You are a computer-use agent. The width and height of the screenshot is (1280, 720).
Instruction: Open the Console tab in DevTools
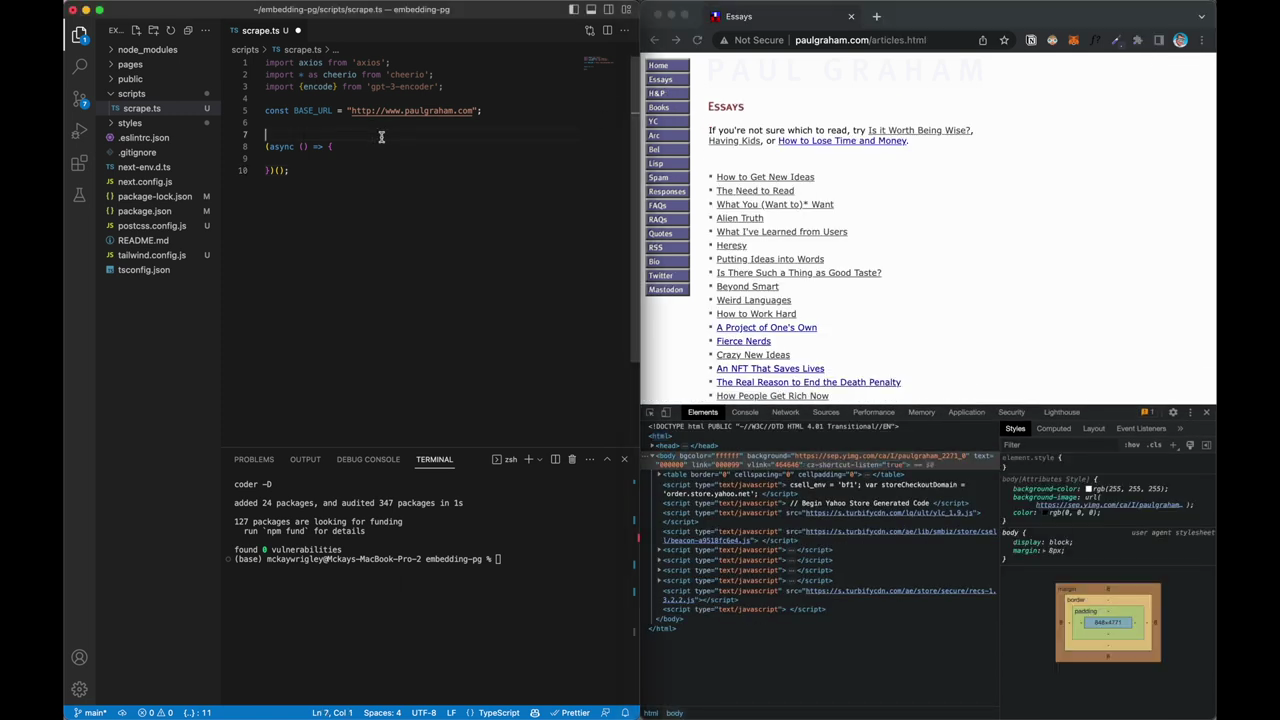pyautogui.click(x=745, y=412)
